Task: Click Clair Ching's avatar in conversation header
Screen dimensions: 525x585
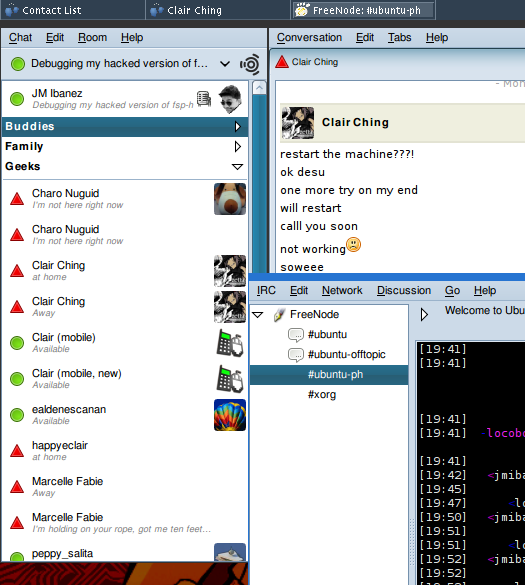Action: tap(297, 123)
